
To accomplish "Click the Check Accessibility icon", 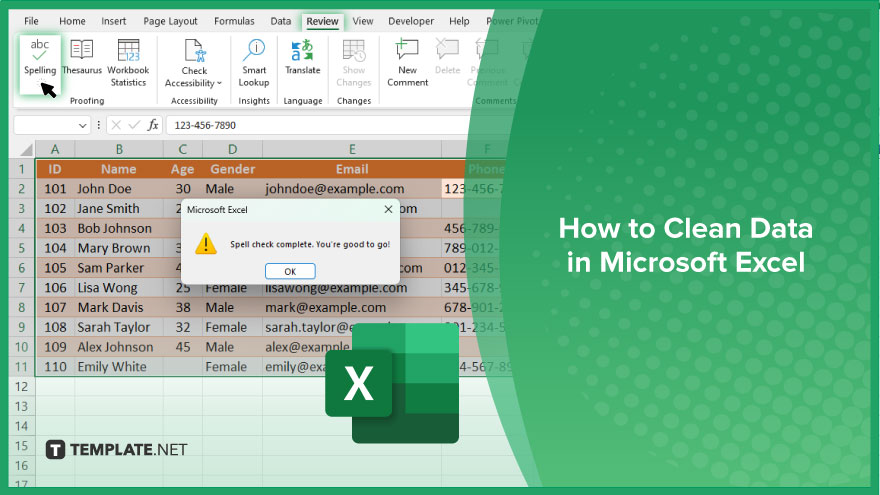I will [195, 51].
